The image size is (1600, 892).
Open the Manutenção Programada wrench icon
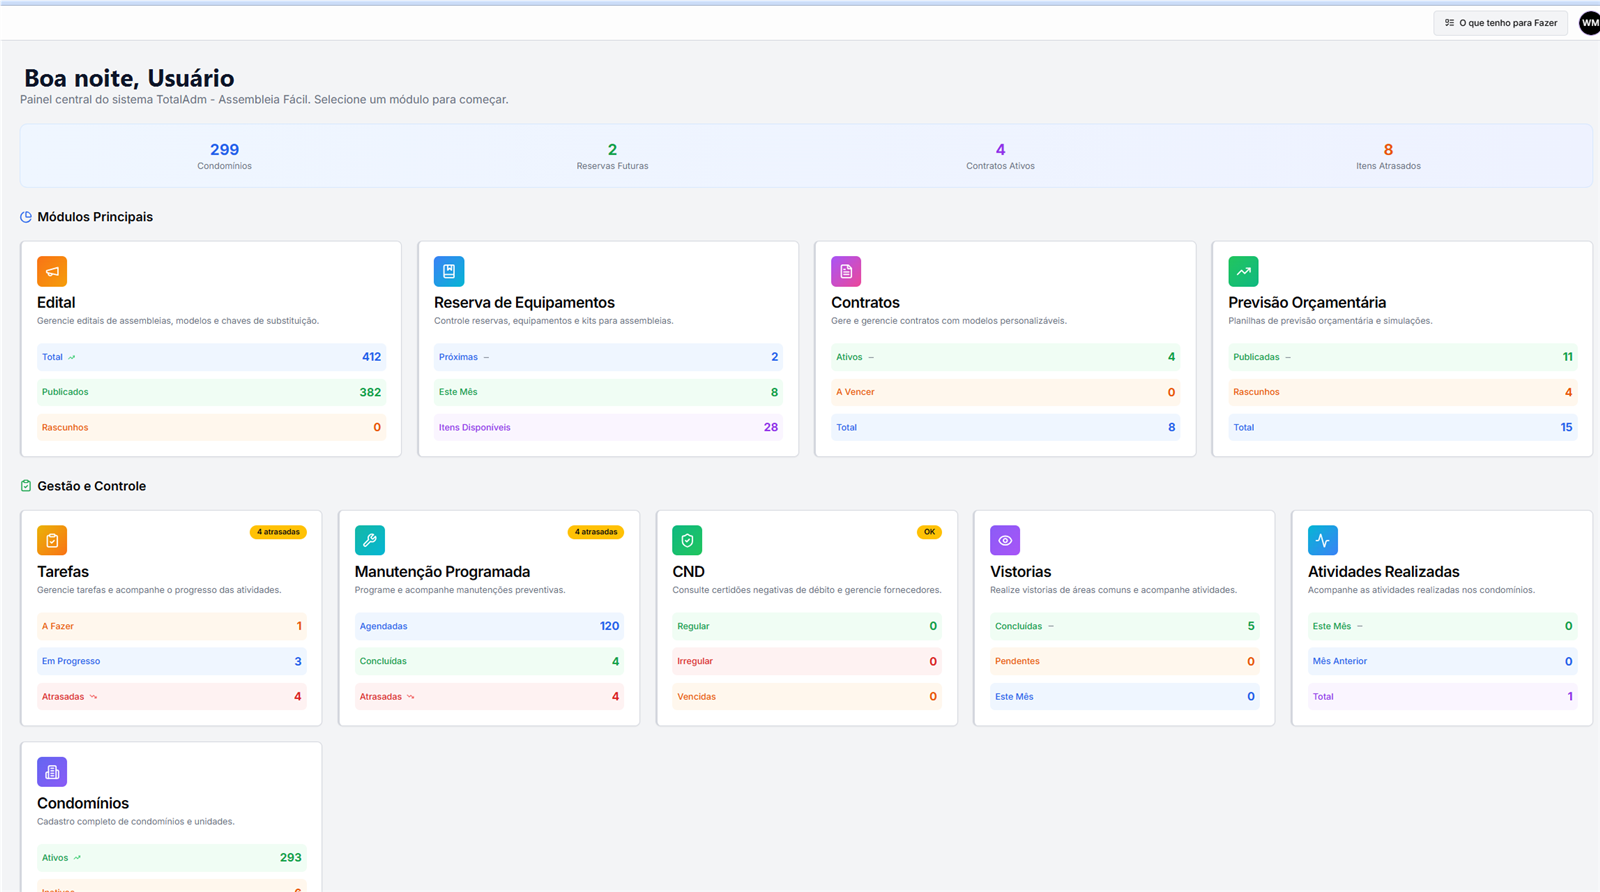(370, 540)
